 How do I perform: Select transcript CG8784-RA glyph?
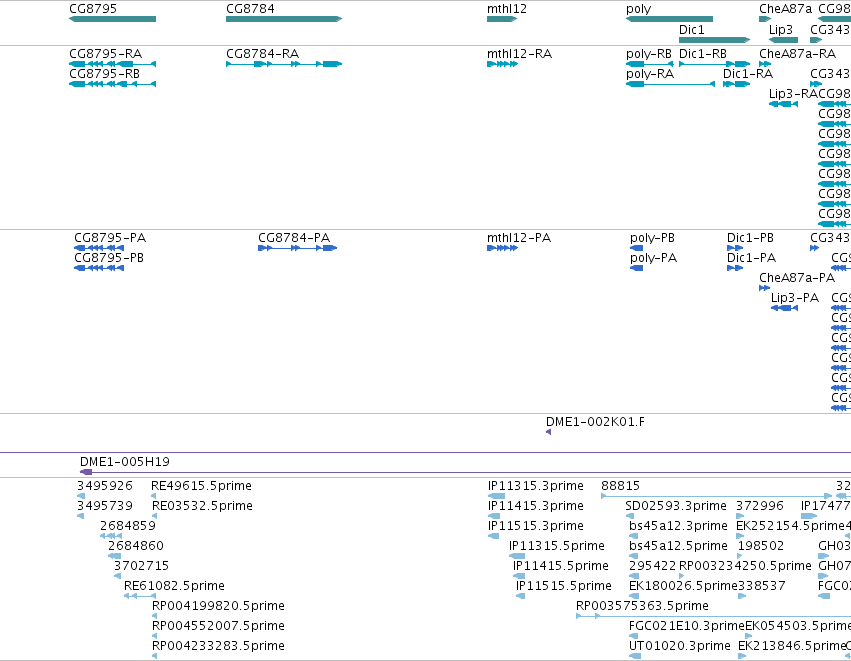284,64
